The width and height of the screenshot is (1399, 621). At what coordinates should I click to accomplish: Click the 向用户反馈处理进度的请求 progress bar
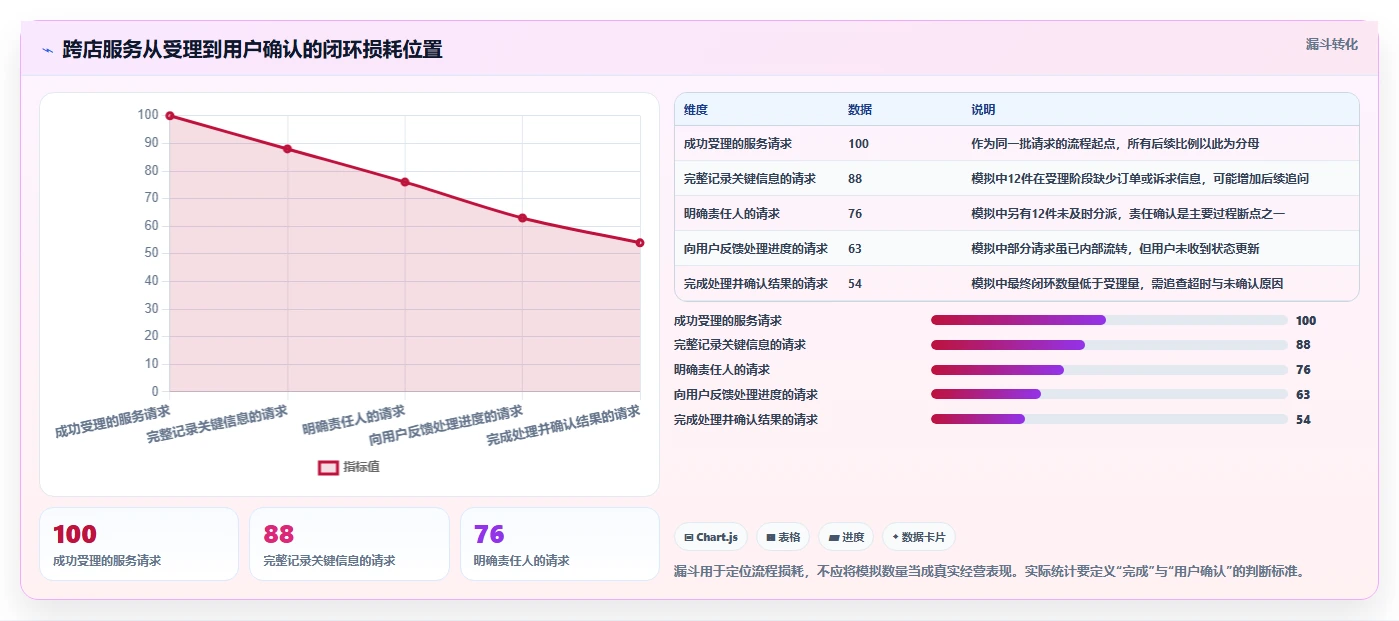pos(1109,394)
